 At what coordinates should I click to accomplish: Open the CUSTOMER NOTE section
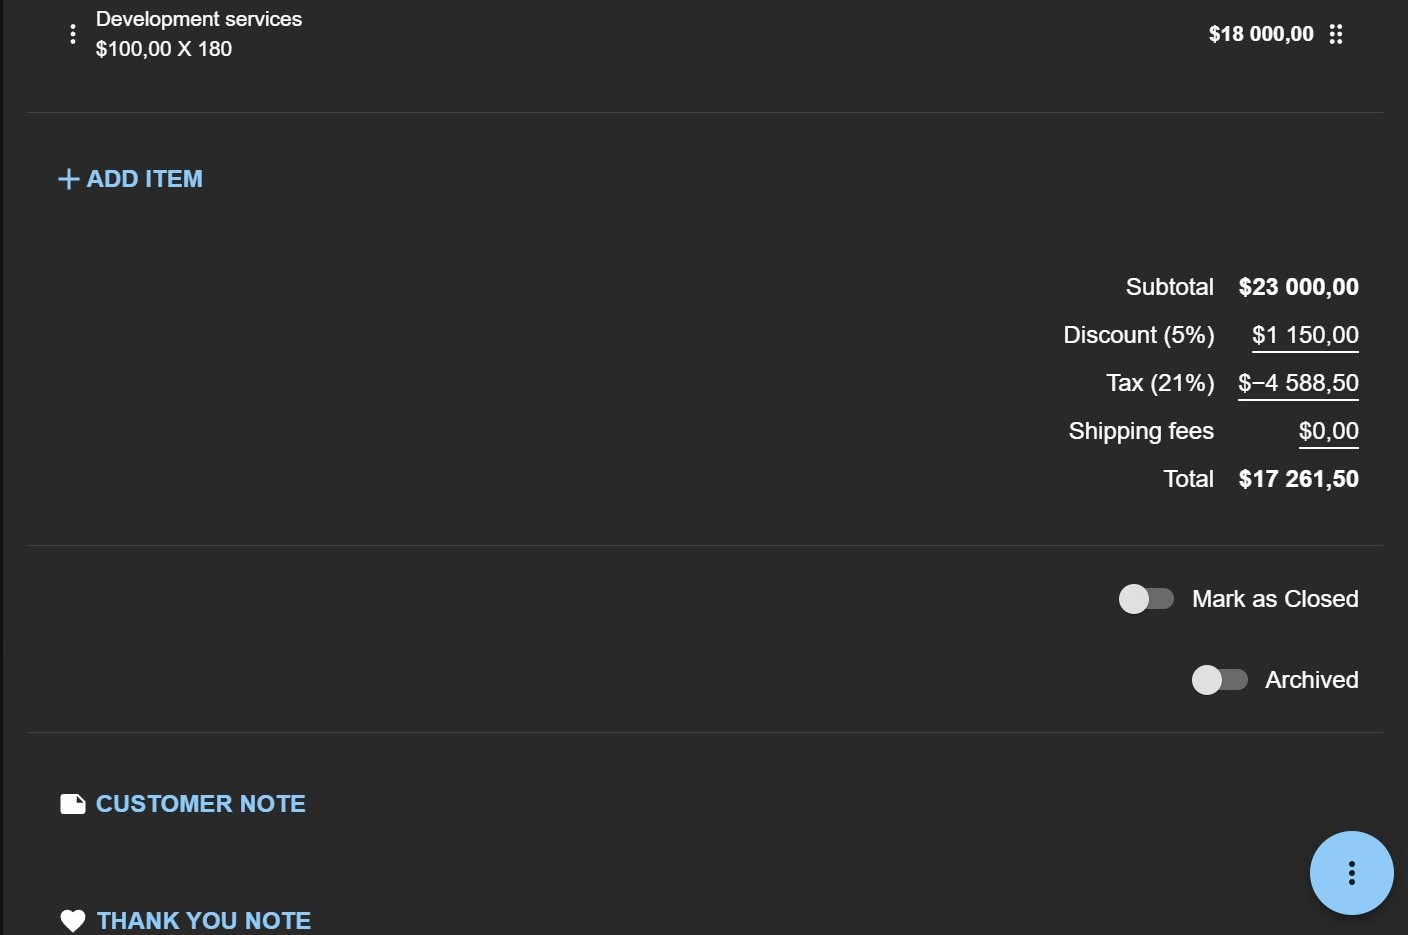[x=201, y=804]
